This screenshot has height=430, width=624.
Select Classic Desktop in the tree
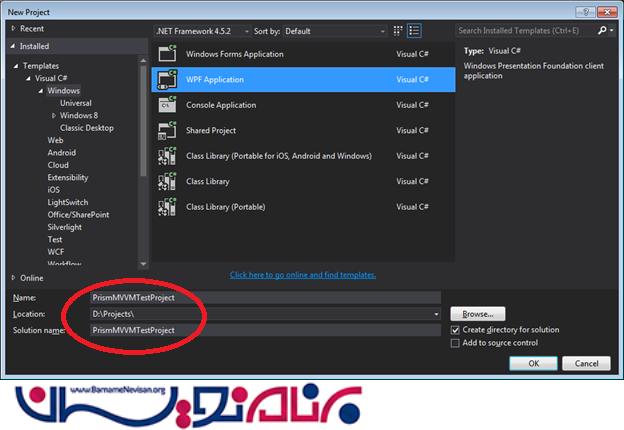pyautogui.click(x=87, y=128)
